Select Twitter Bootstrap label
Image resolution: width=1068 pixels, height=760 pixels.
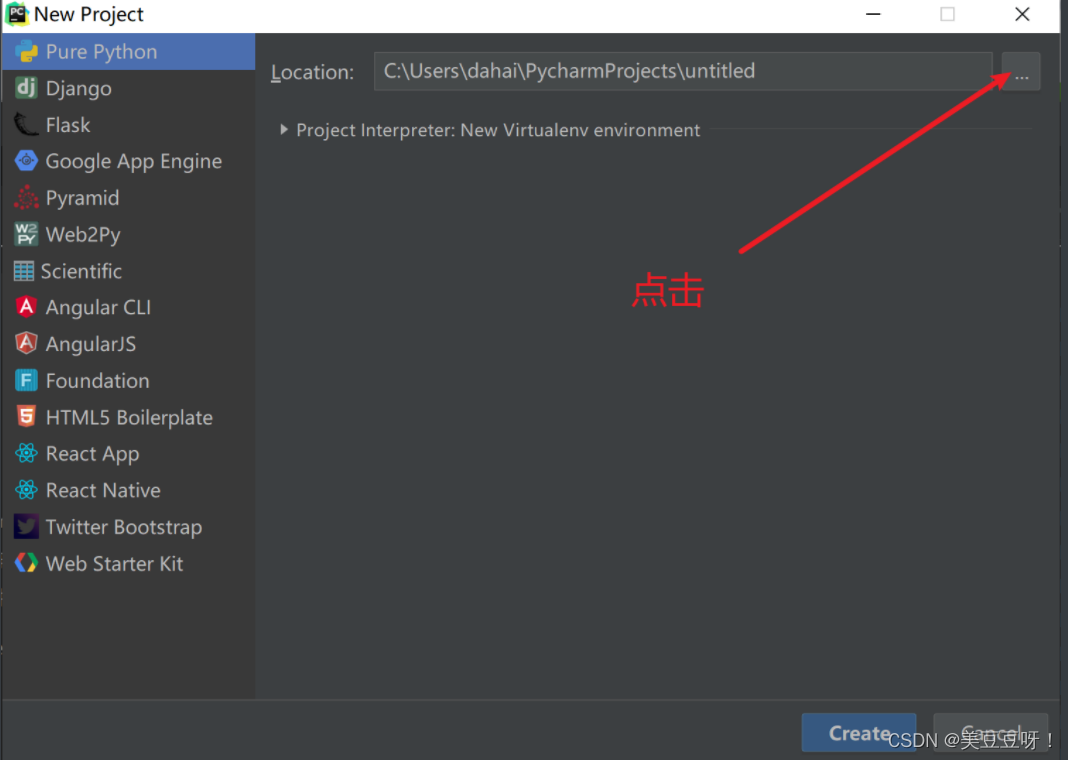coord(124,527)
